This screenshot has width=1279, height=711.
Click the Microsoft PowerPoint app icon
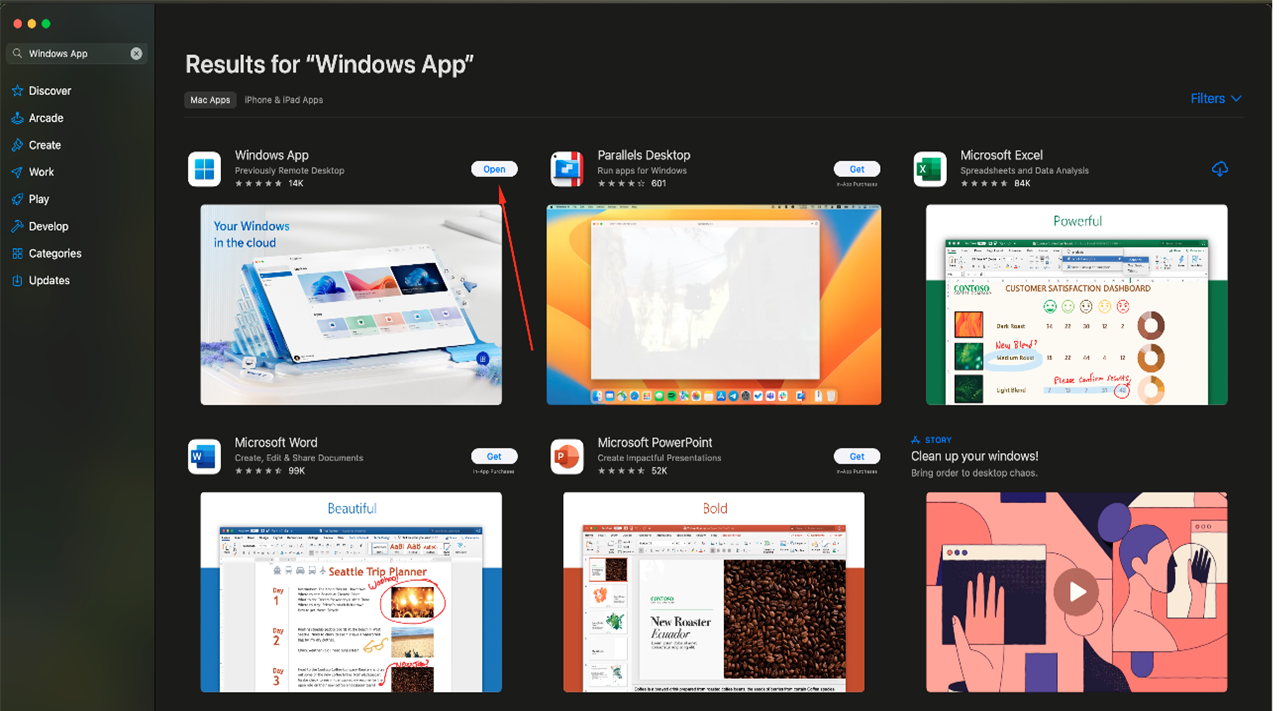pyautogui.click(x=567, y=457)
